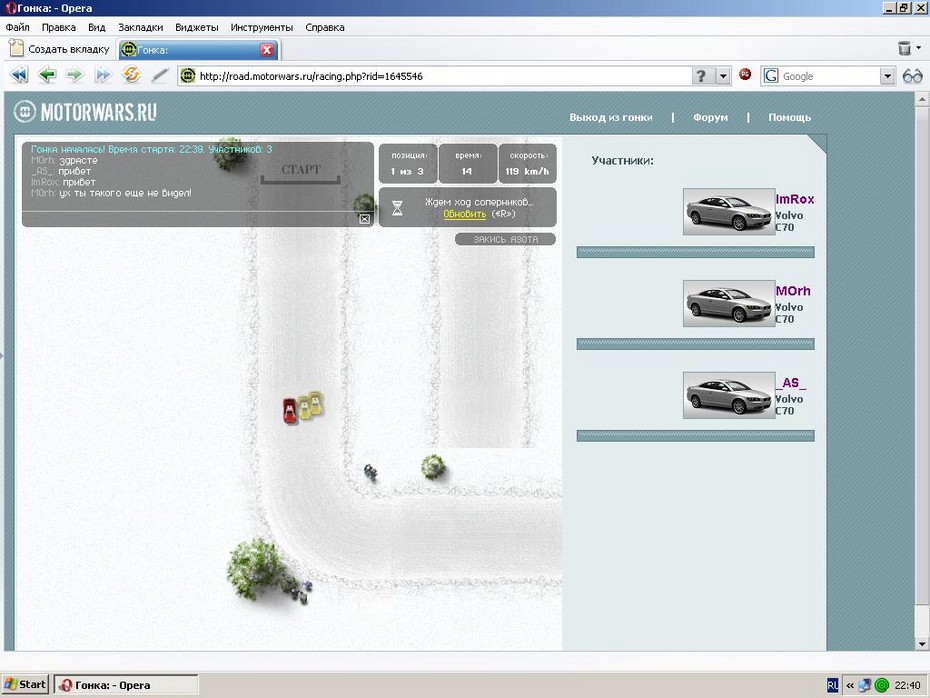Click the "Участники:" heading
Screen dimensions: 930x698
[x=622, y=161]
